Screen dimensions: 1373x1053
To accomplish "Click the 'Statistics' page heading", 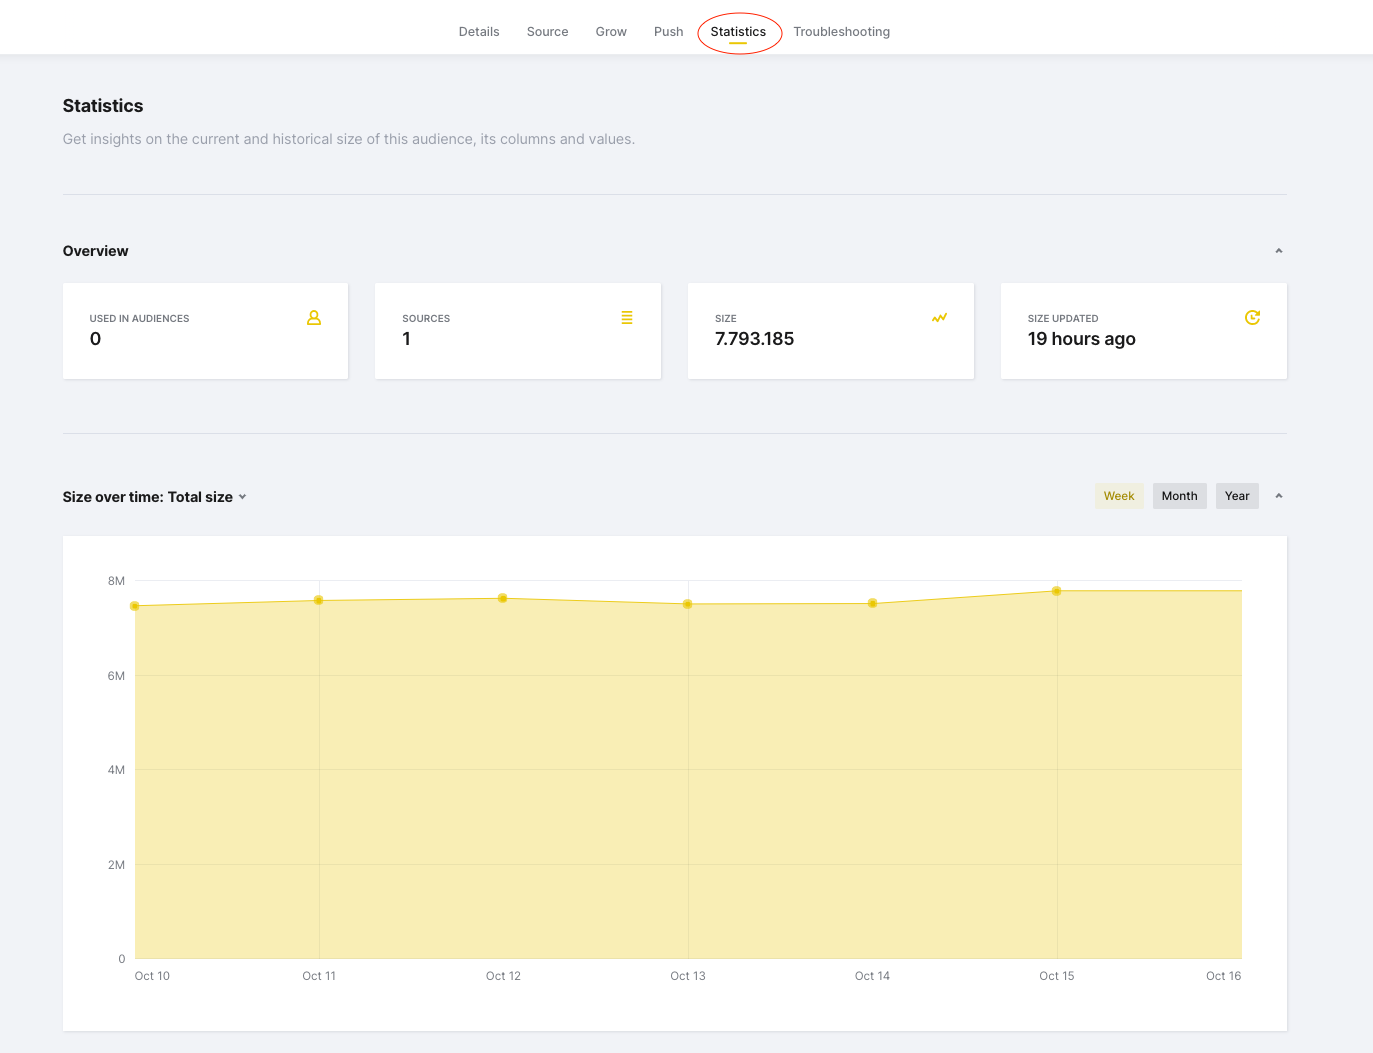I will (x=103, y=106).
